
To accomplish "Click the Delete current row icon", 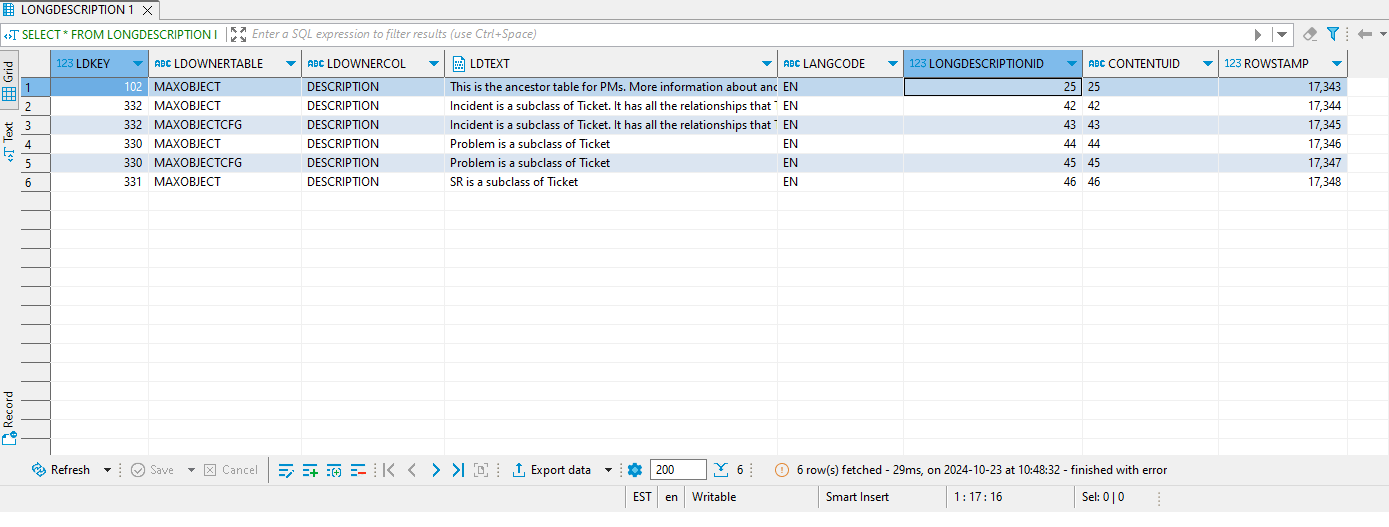I will pos(358,470).
